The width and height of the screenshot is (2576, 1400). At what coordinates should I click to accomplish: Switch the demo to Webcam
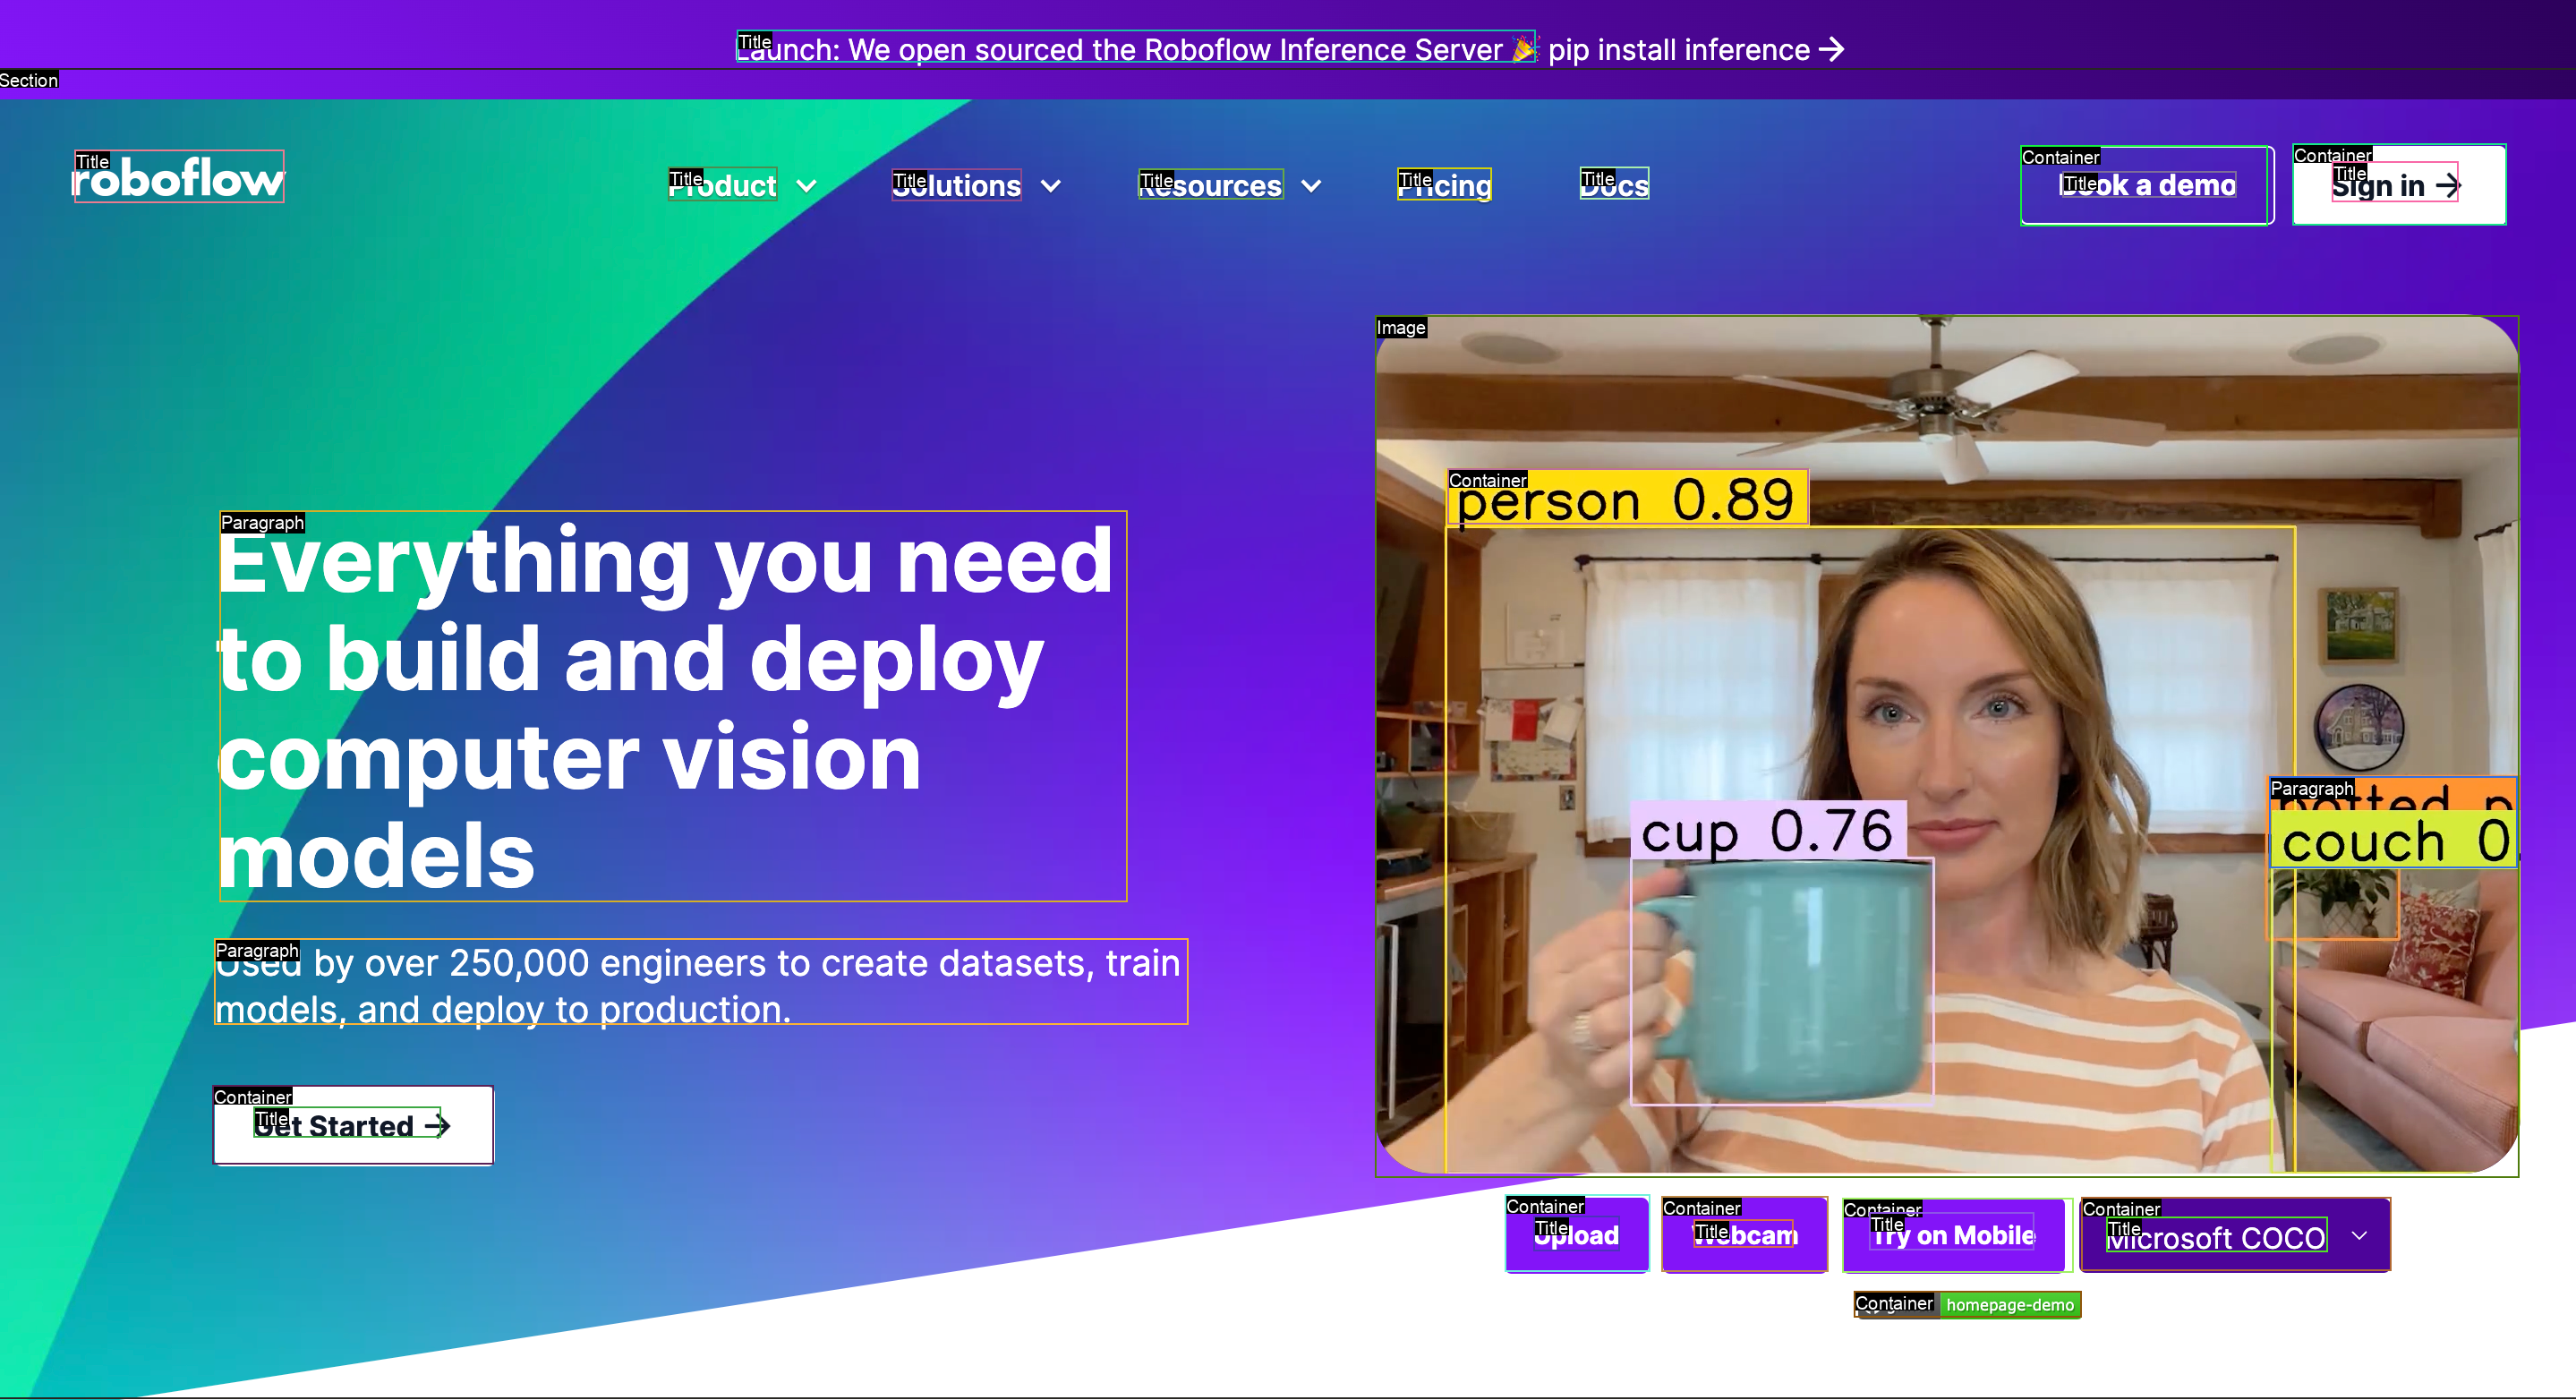(x=1744, y=1235)
